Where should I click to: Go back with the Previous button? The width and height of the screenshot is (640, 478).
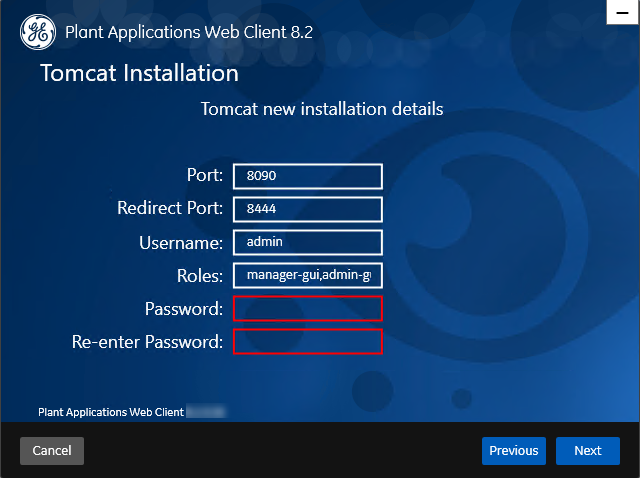coord(514,451)
